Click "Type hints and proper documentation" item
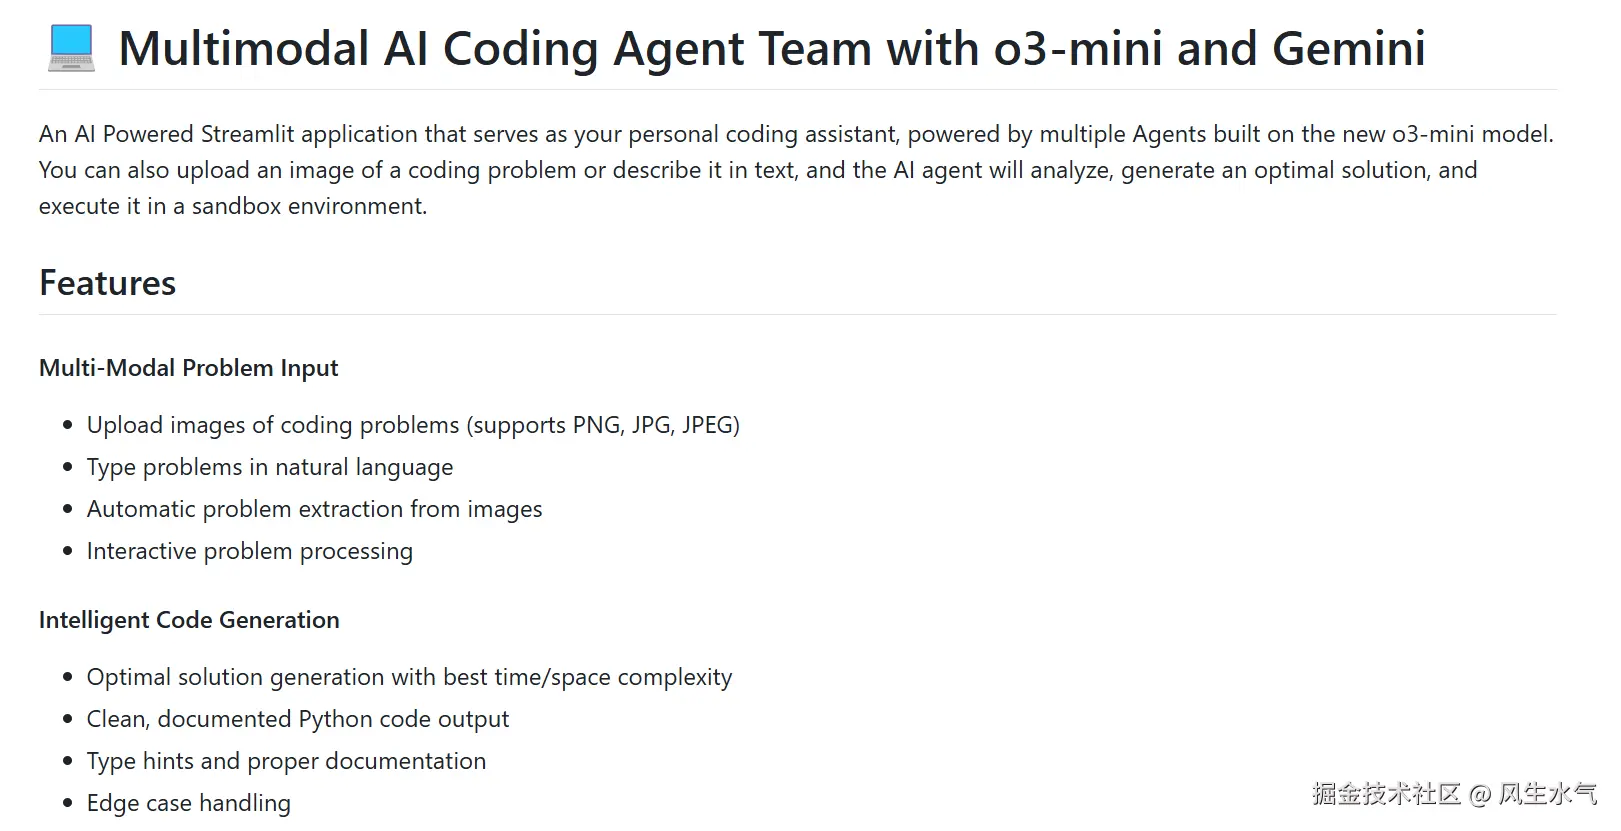This screenshot has height=831, width=1621. [x=286, y=761]
